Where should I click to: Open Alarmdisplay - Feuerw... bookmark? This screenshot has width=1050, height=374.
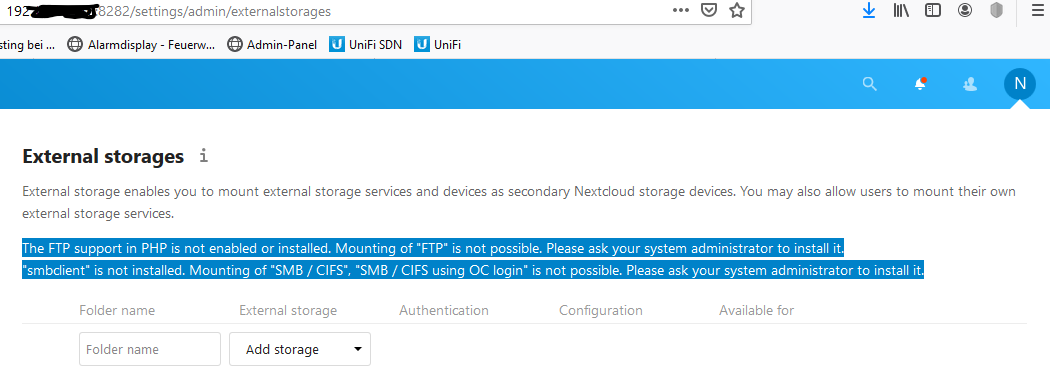pyautogui.click(x=141, y=45)
